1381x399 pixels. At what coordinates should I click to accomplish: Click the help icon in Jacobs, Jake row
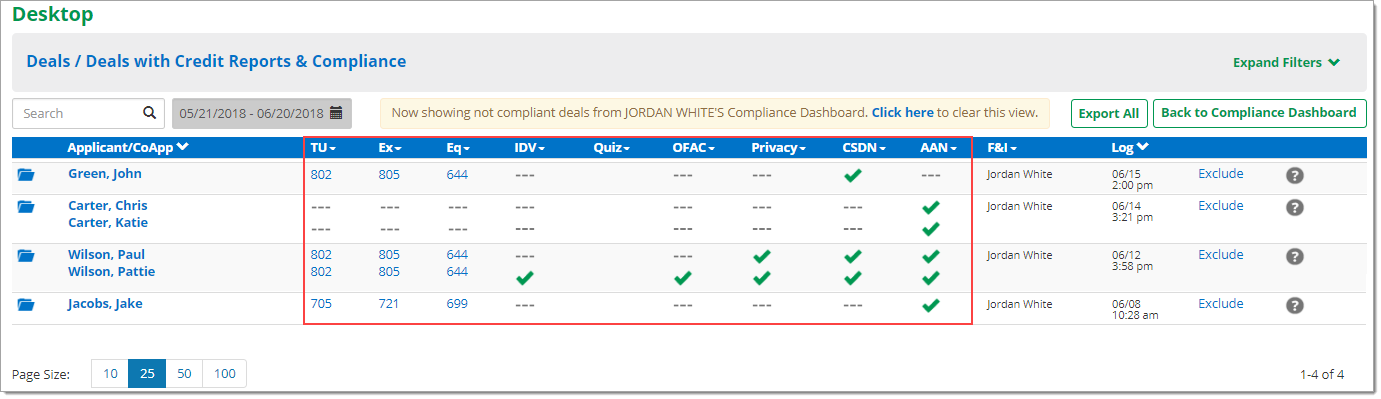(1295, 306)
